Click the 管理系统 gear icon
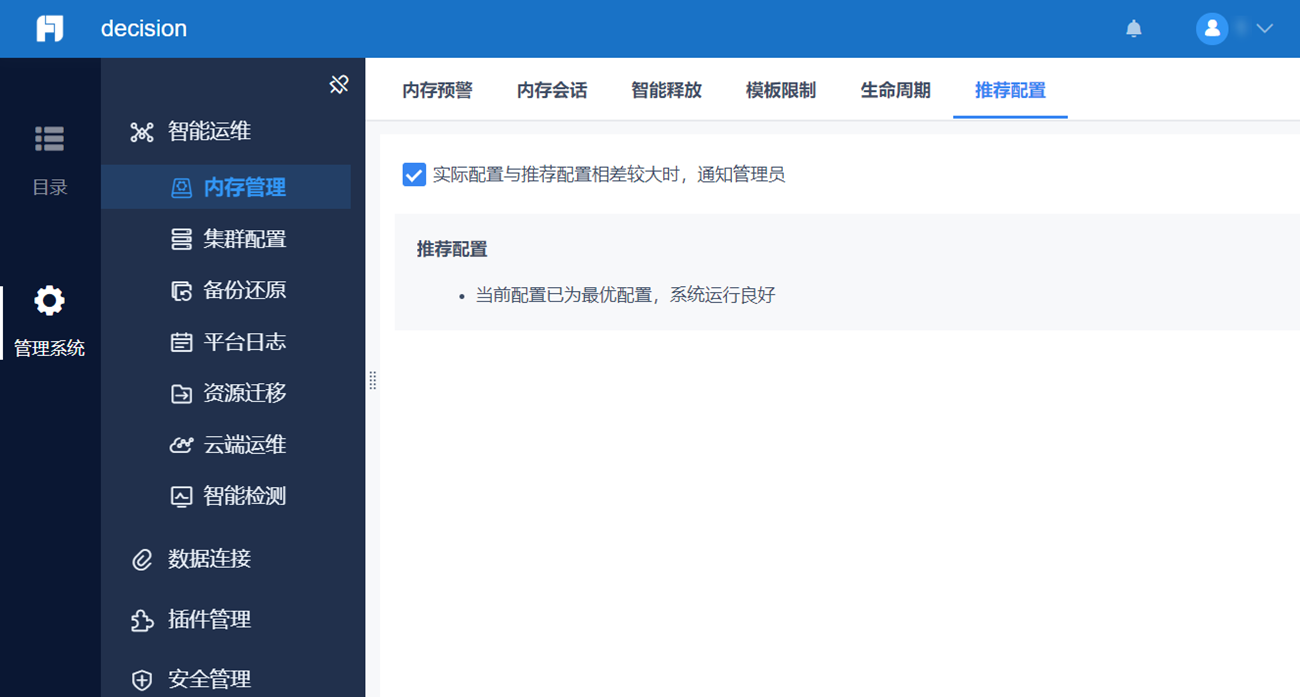The image size is (1300, 697). [49, 300]
